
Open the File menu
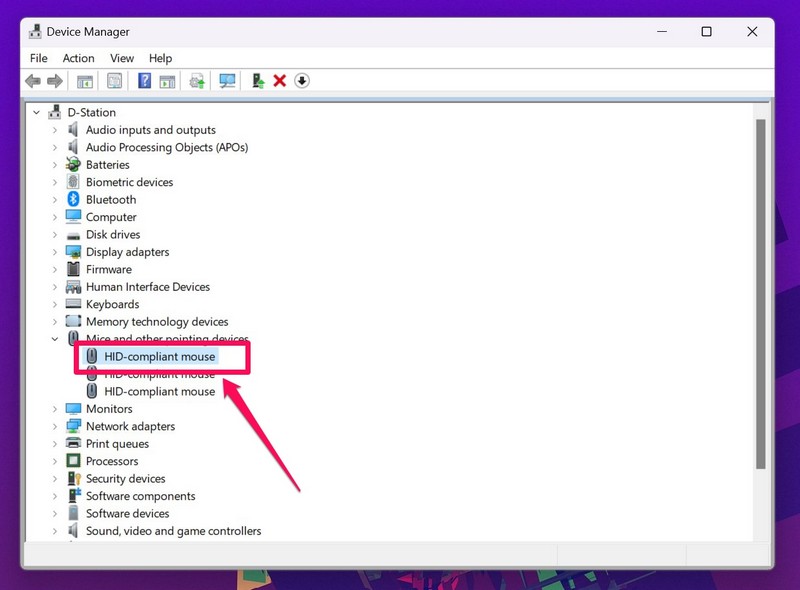click(x=39, y=58)
